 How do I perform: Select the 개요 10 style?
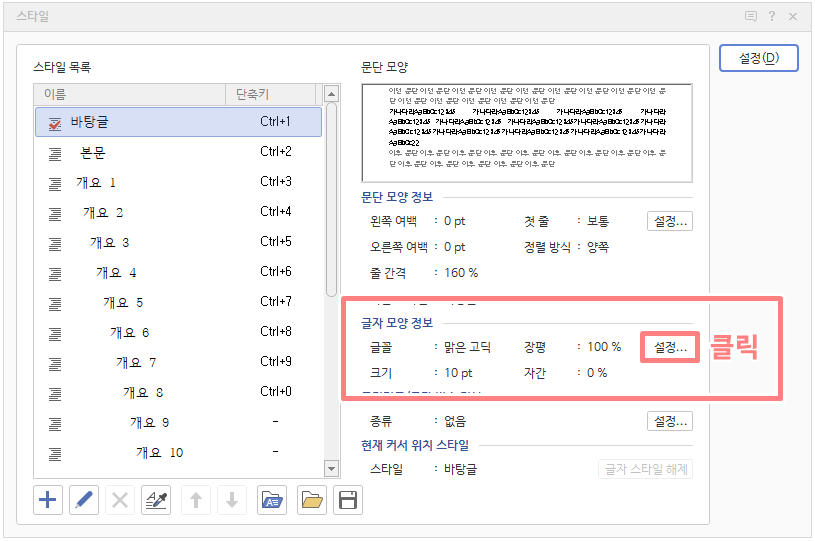pyautogui.click(x=178, y=453)
